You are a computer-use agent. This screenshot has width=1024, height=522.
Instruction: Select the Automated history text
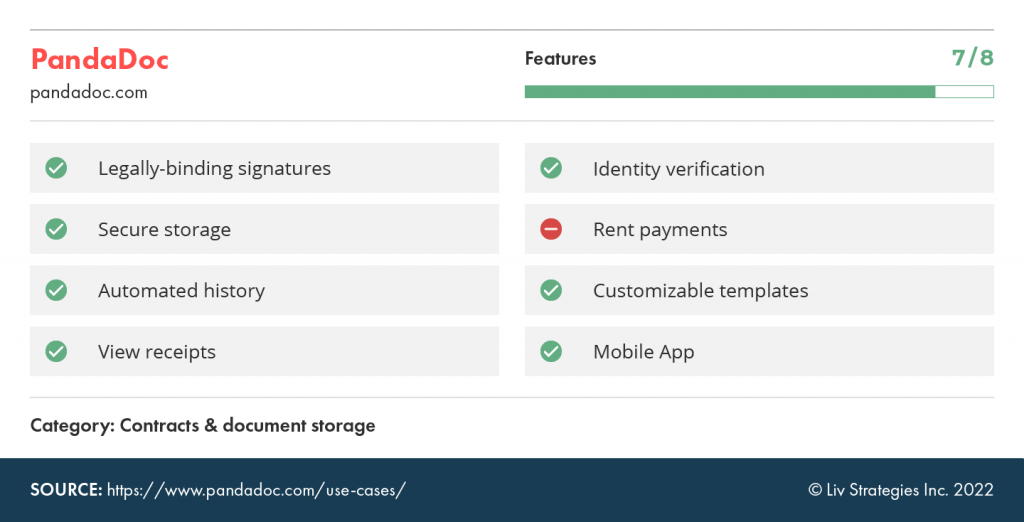182,291
